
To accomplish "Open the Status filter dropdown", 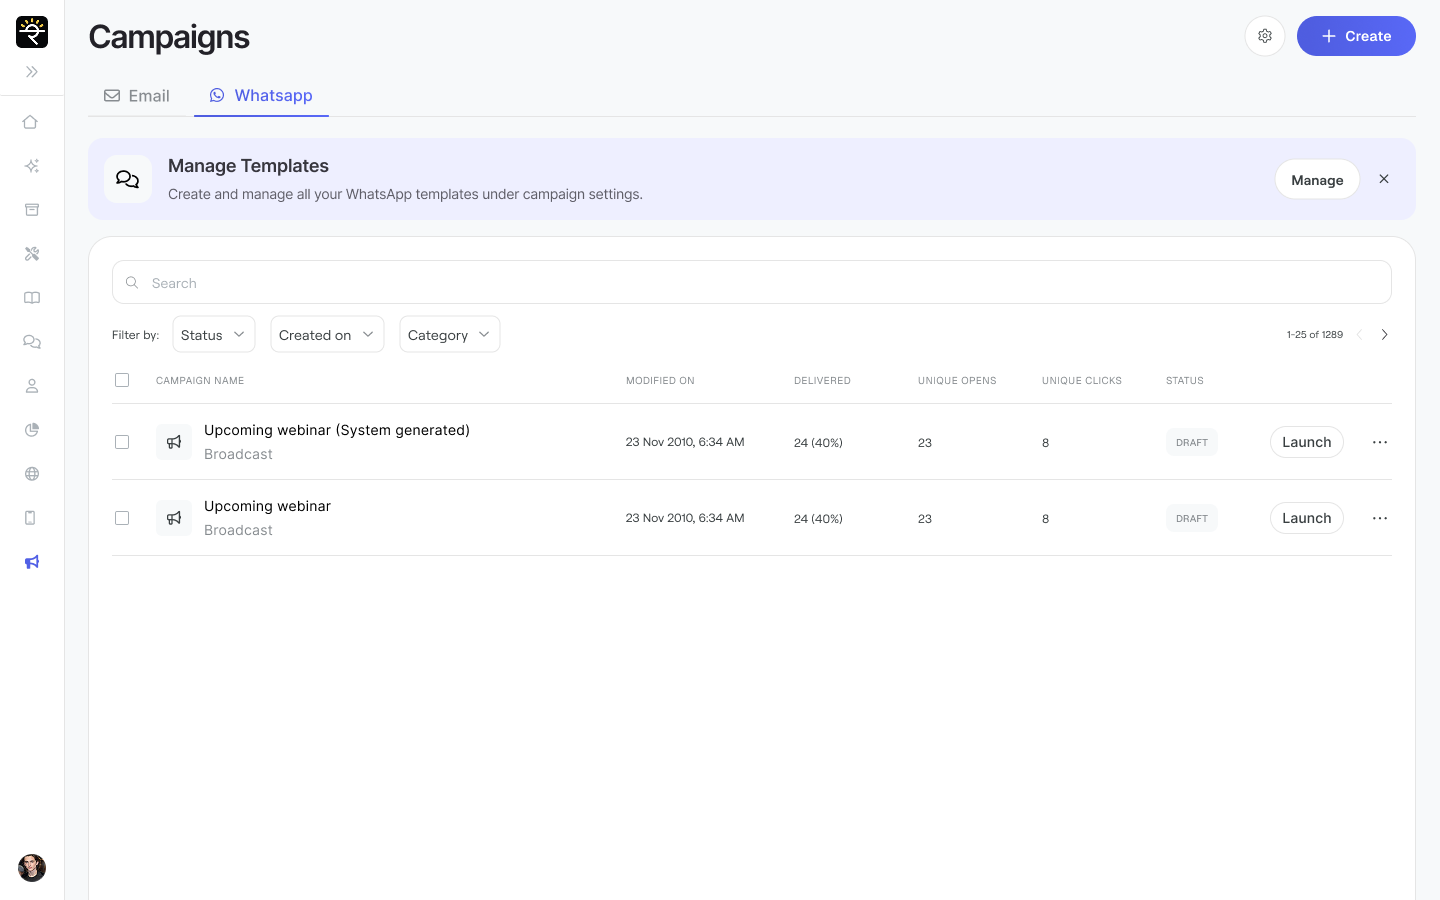I will [213, 335].
